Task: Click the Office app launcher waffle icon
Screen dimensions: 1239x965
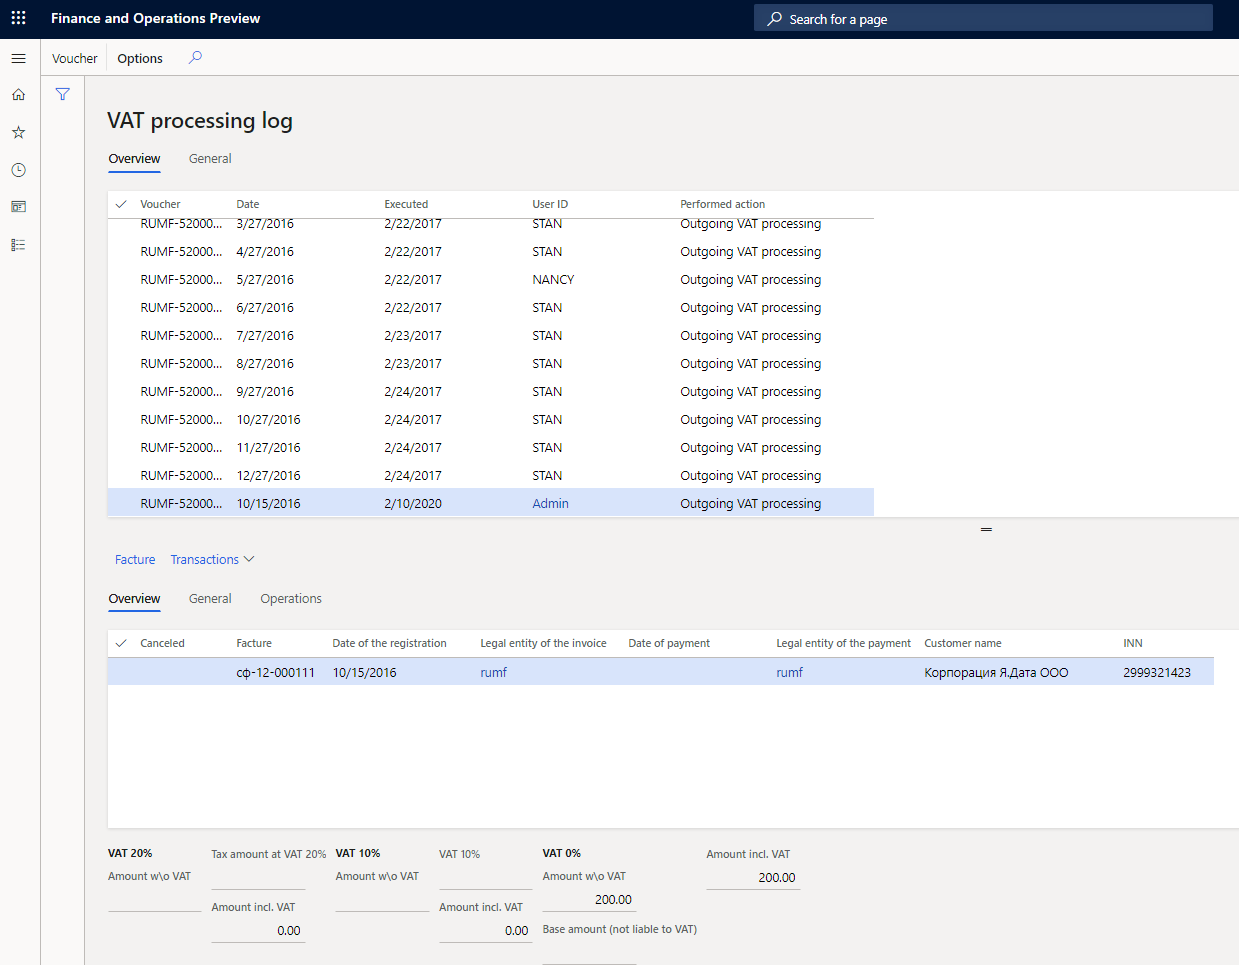Action: point(18,17)
